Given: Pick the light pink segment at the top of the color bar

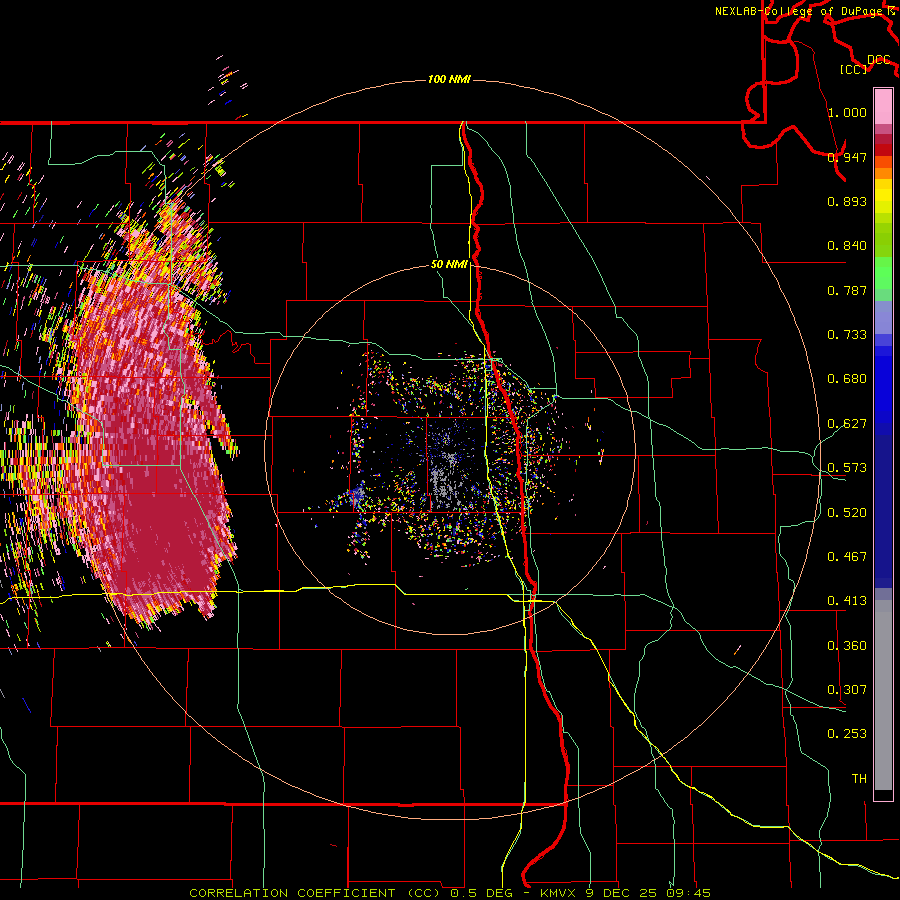Looking at the screenshot, I should point(883,106).
